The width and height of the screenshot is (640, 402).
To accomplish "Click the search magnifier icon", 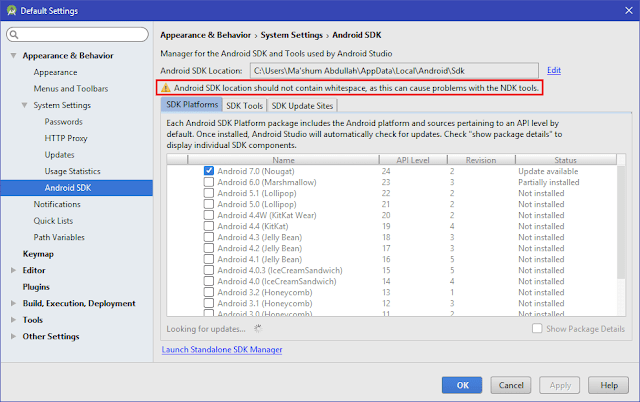I will pos(14,35).
